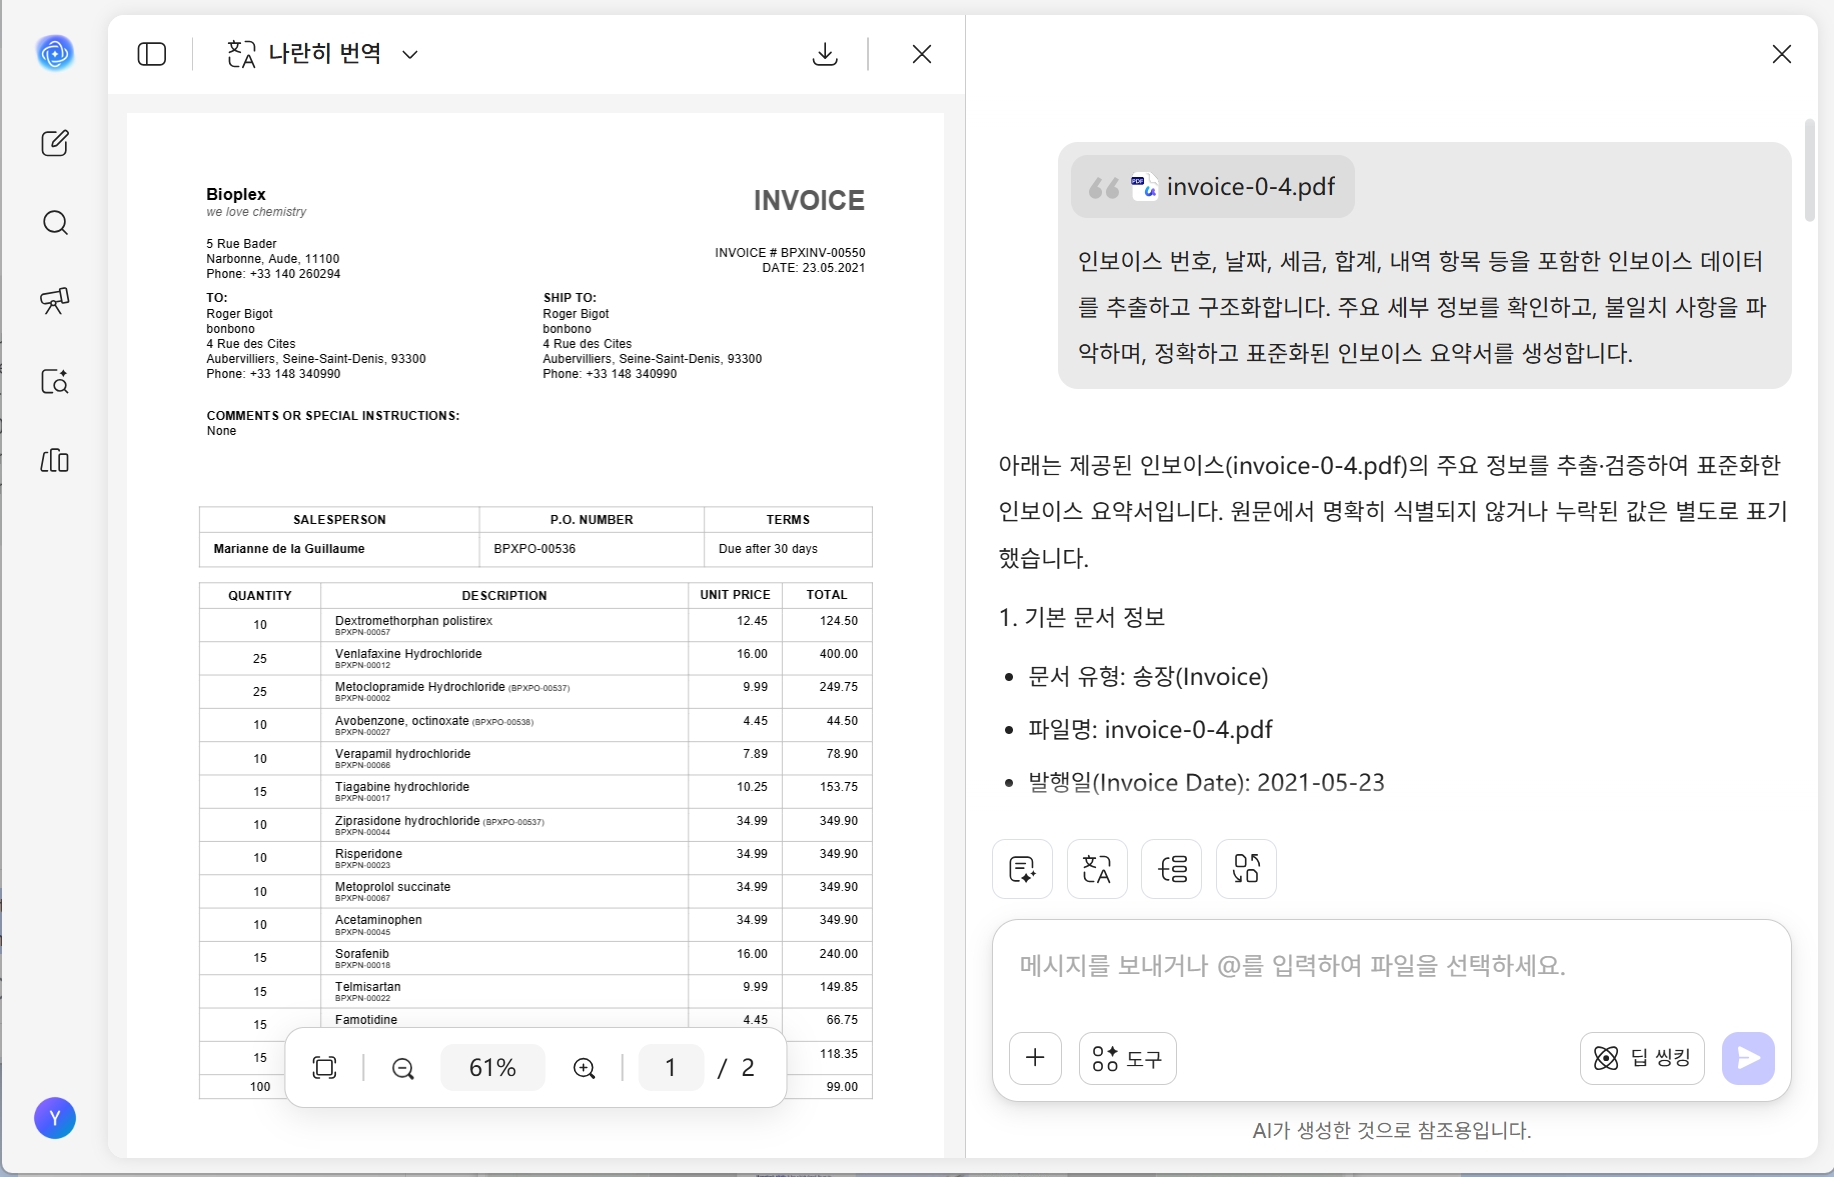Click the DATE: 23.05.2021 text

click(x=814, y=268)
